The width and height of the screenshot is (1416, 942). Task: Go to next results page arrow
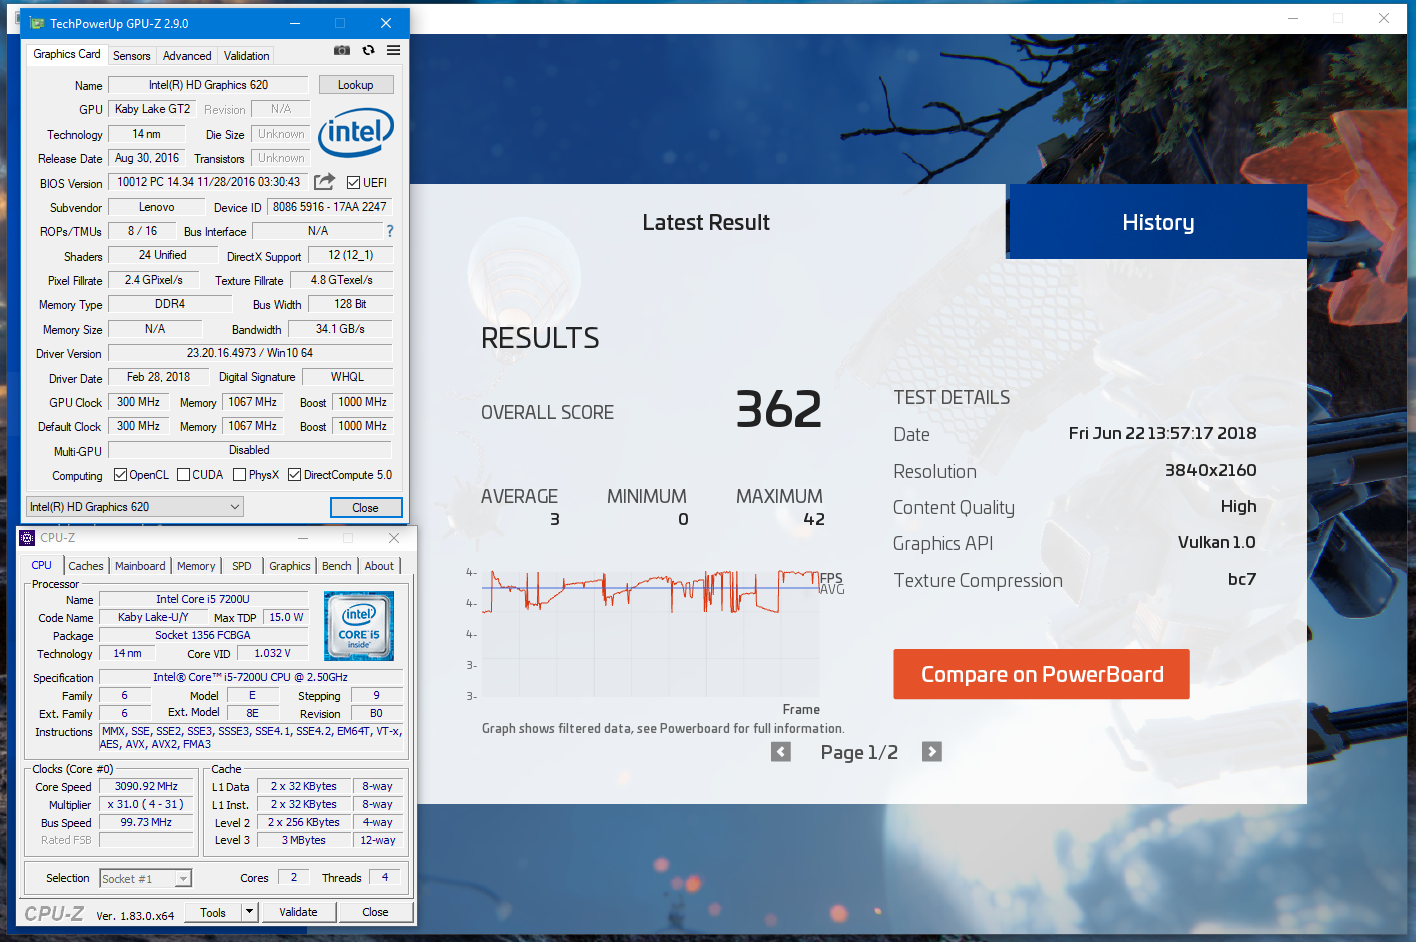pos(932,752)
